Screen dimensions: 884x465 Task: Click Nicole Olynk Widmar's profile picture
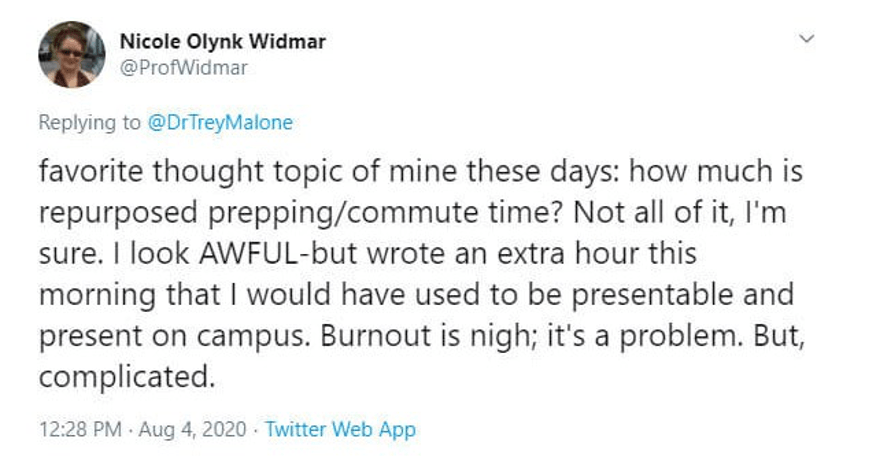[x=72, y=54]
